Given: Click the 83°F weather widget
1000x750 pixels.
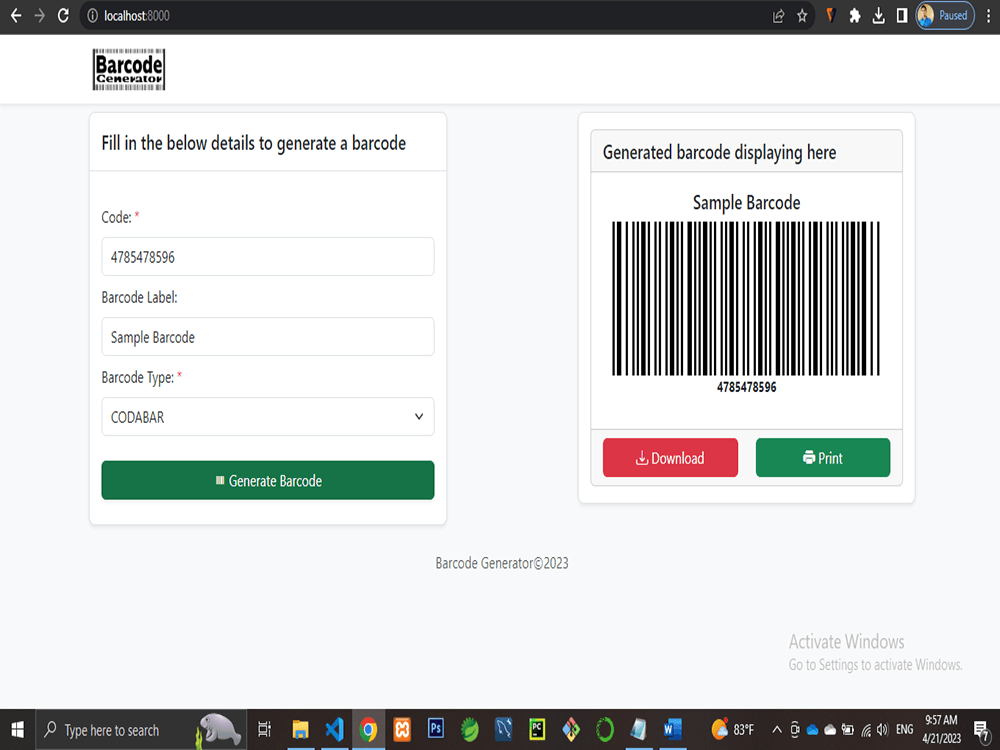Looking at the screenshot, I should [x=733, y=729].
